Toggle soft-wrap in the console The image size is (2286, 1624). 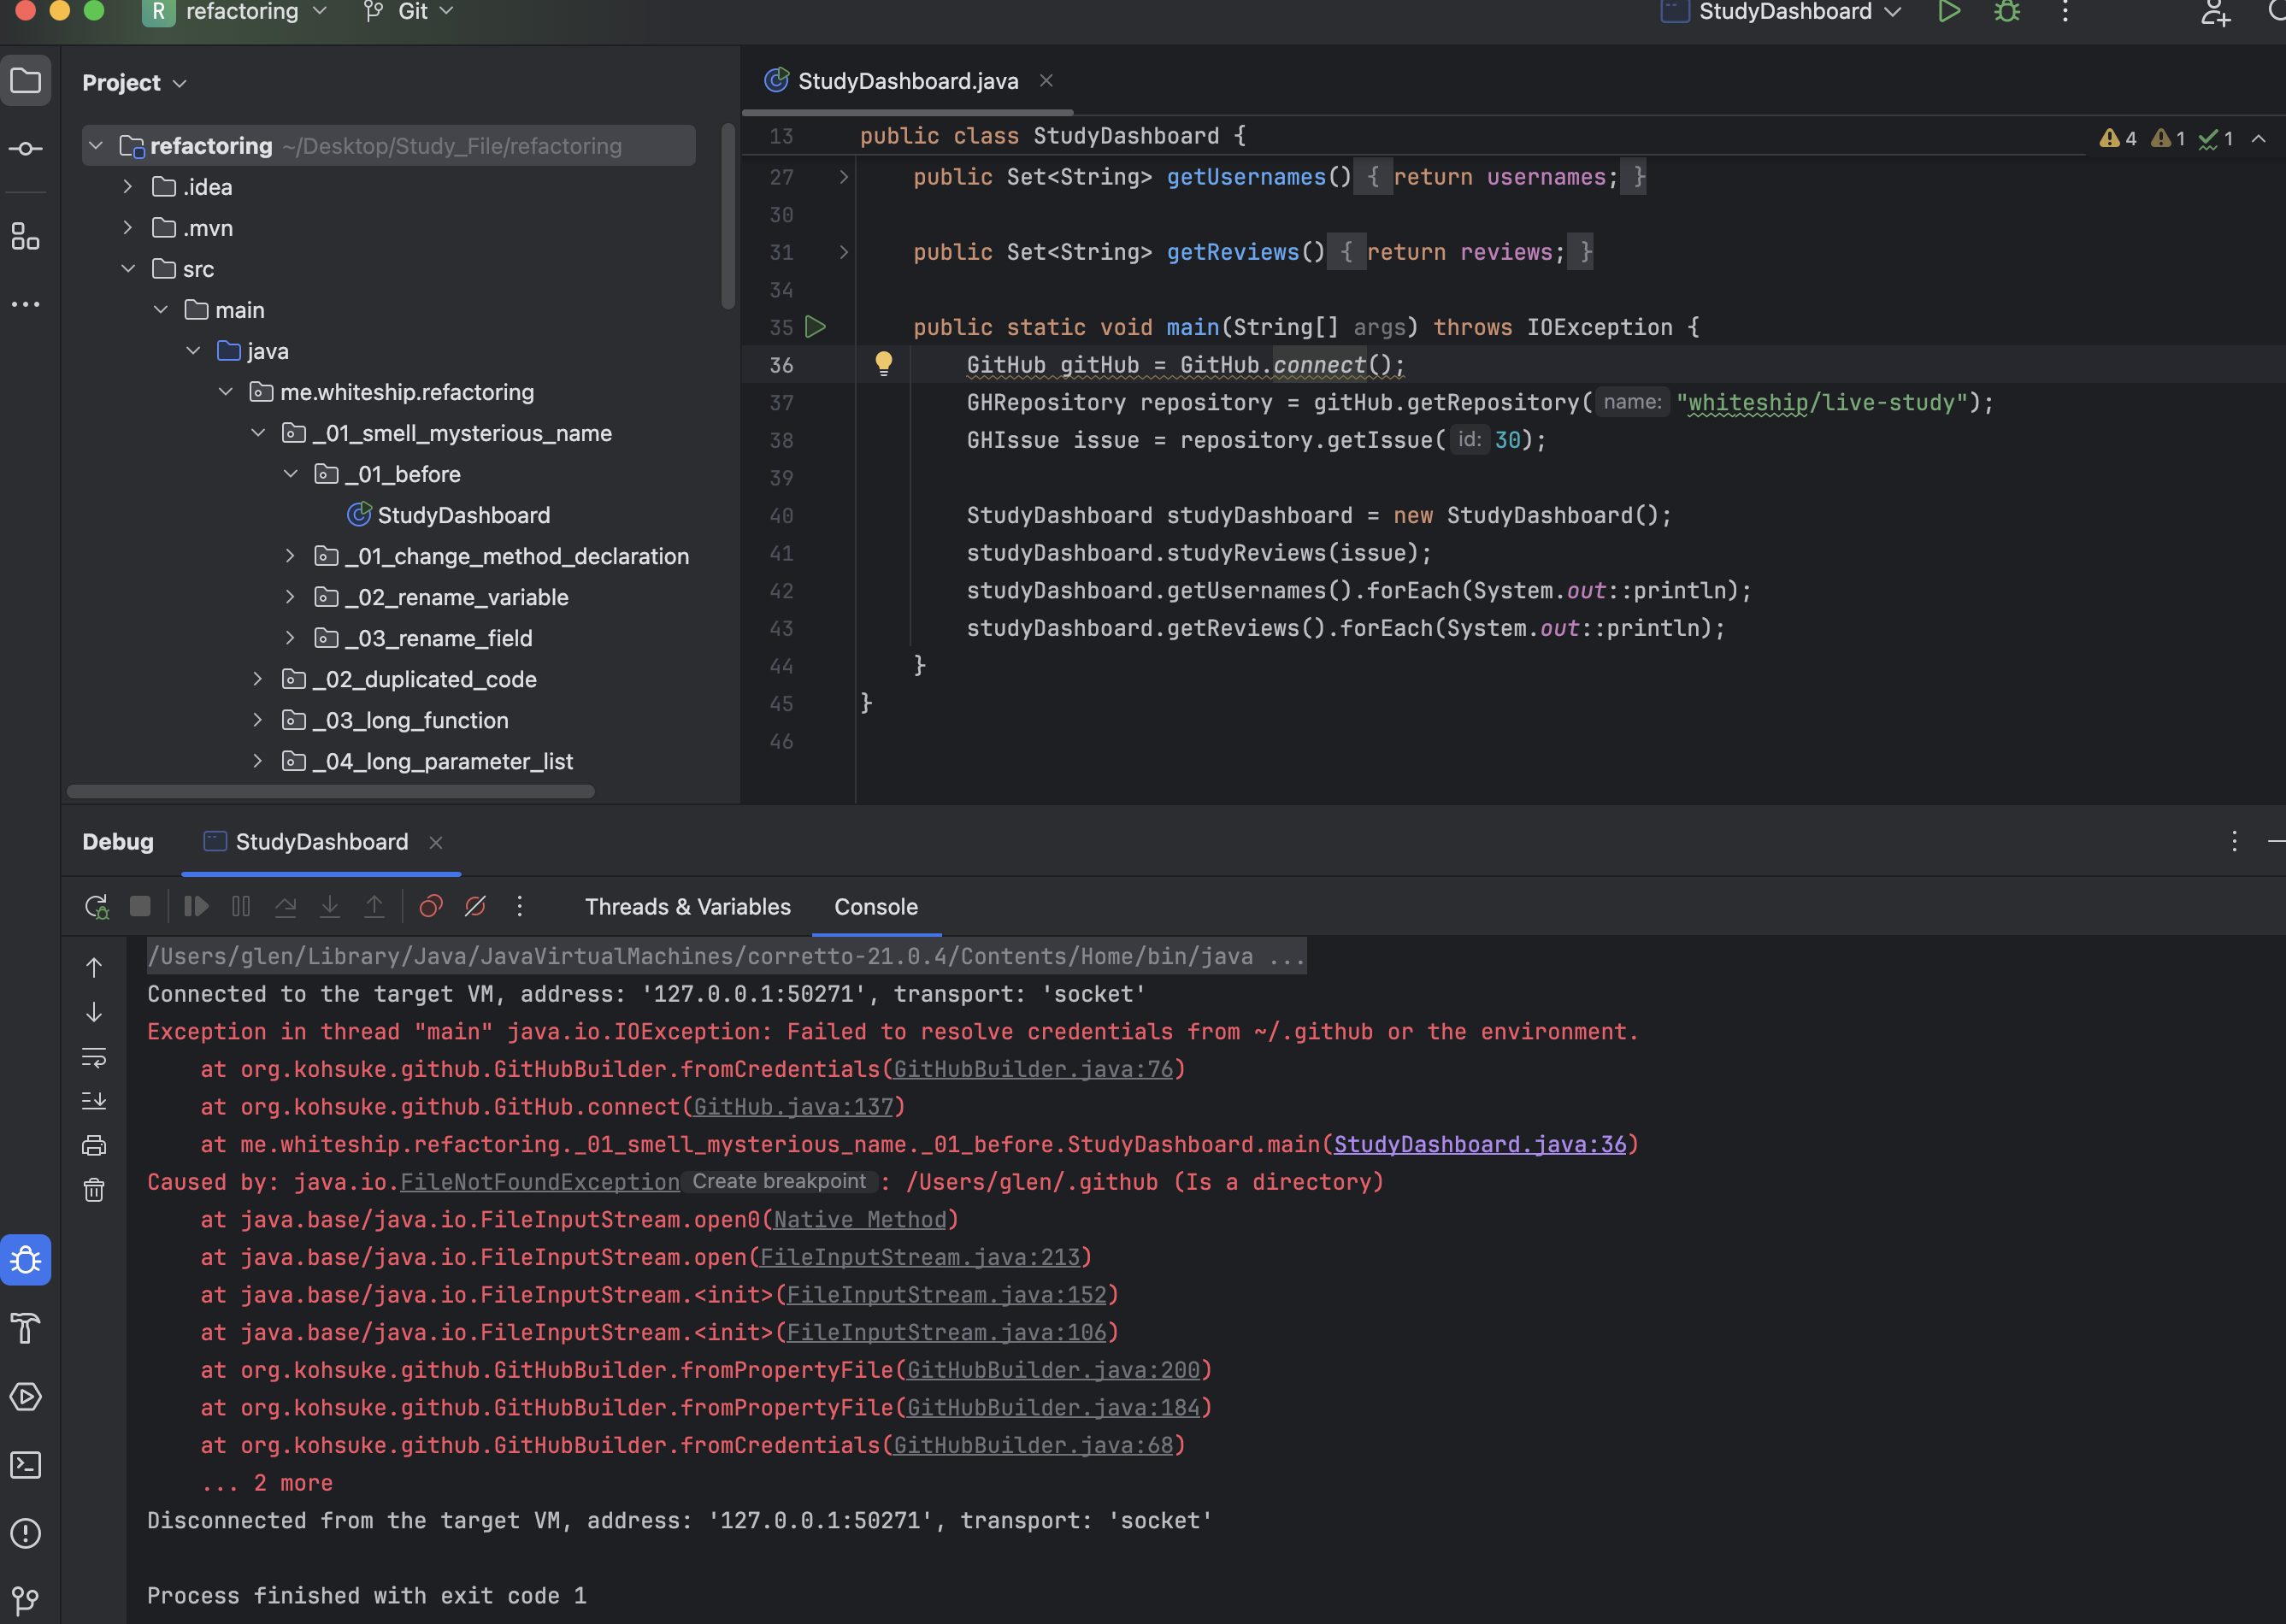point(94,1057)
